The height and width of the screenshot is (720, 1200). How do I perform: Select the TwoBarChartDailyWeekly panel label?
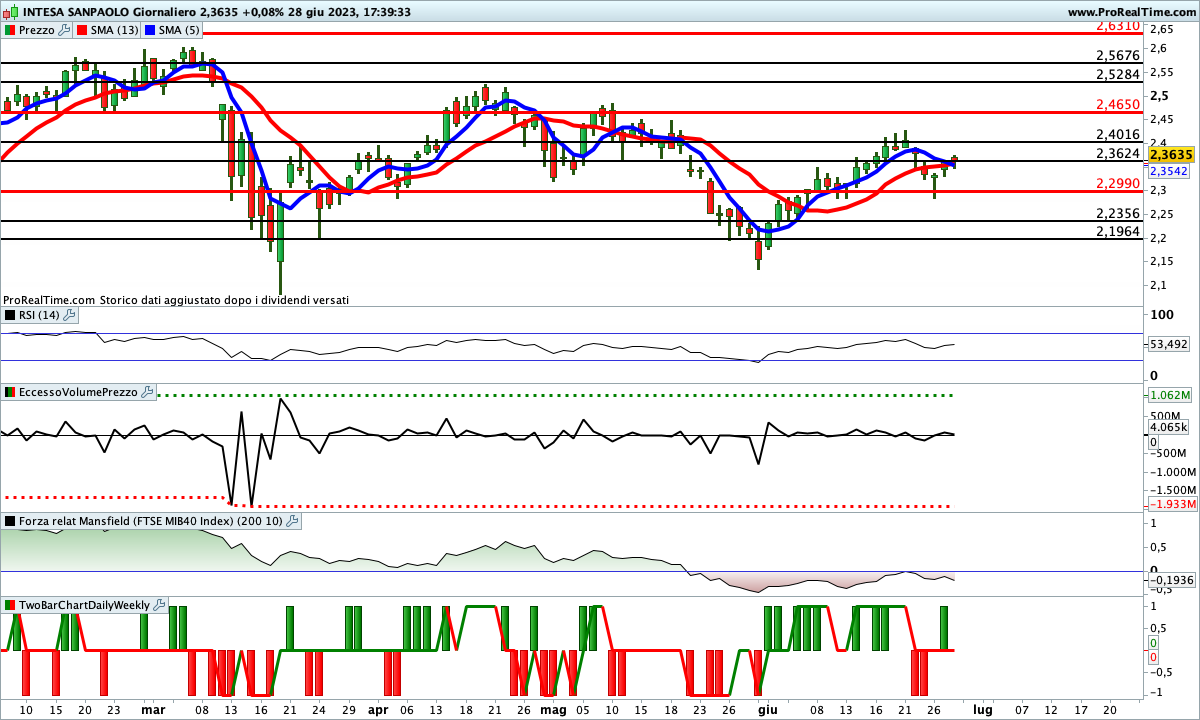tap(85, 605)
